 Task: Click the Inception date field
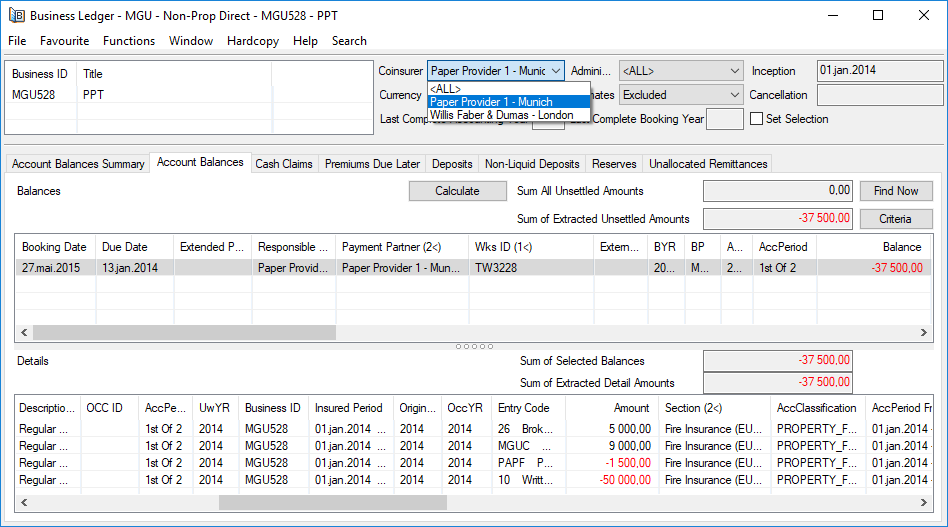tap(879, 71)
